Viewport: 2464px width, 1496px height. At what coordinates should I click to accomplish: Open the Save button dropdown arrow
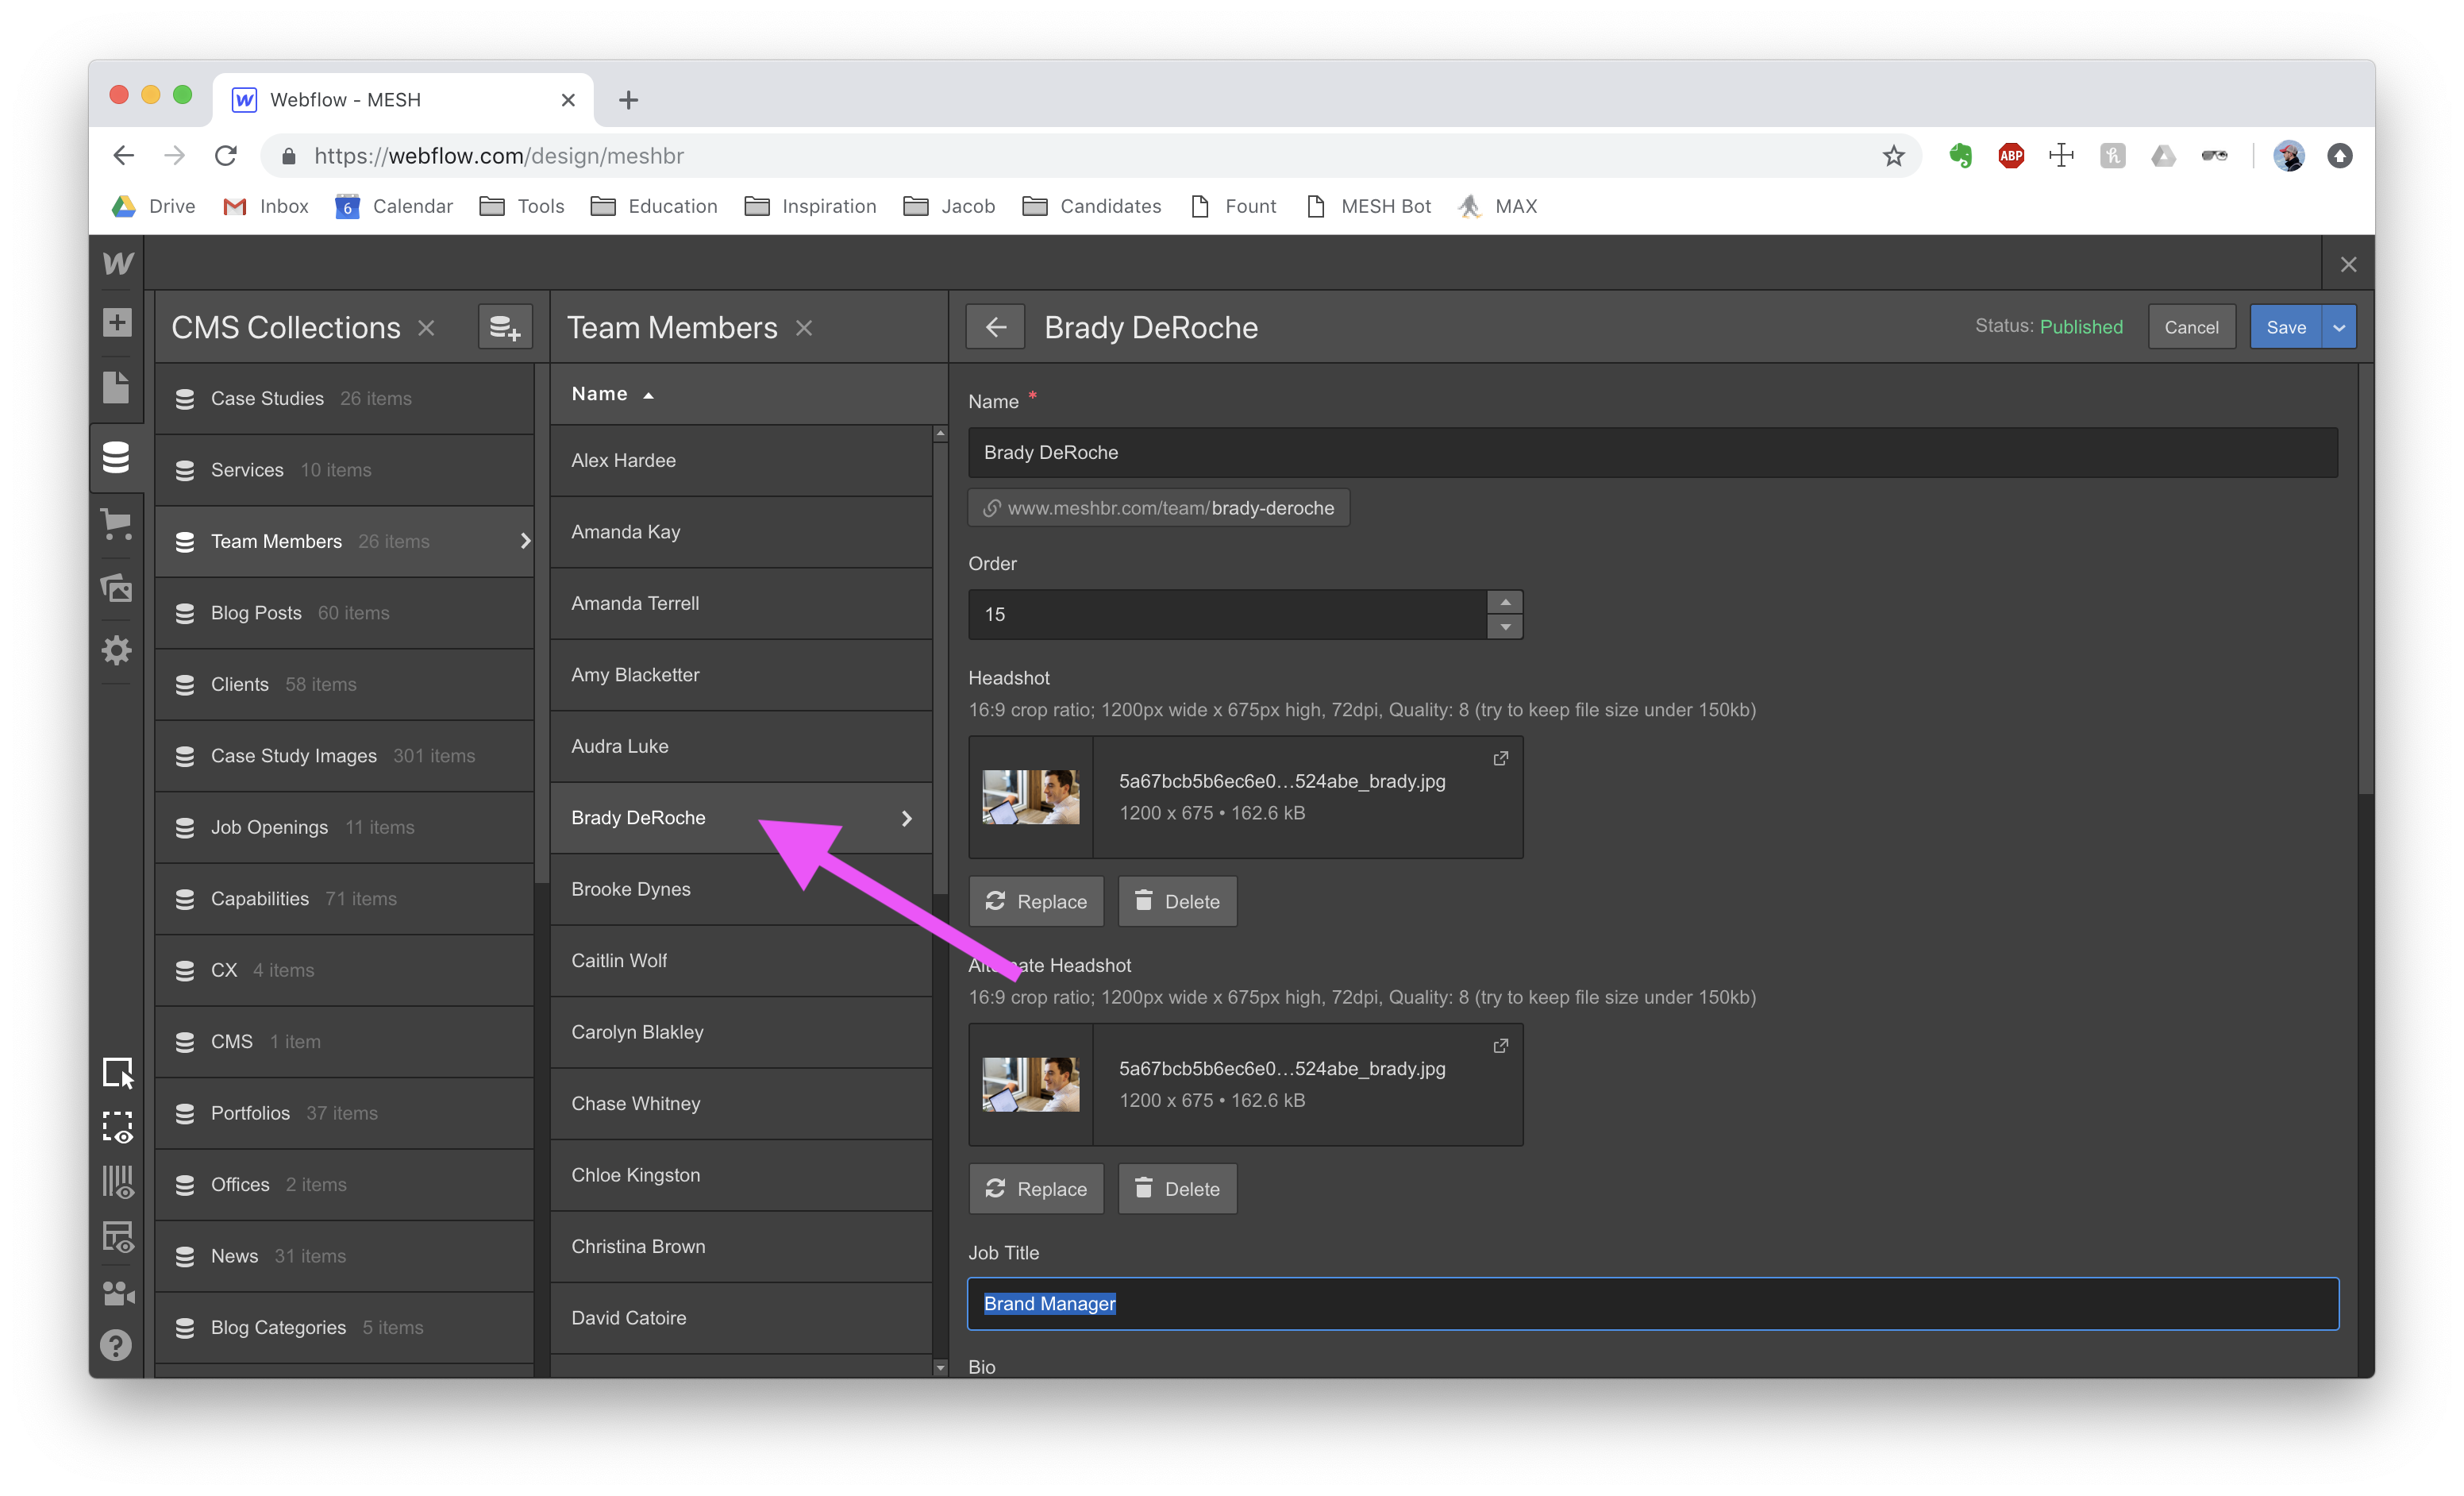point(2338,327)
